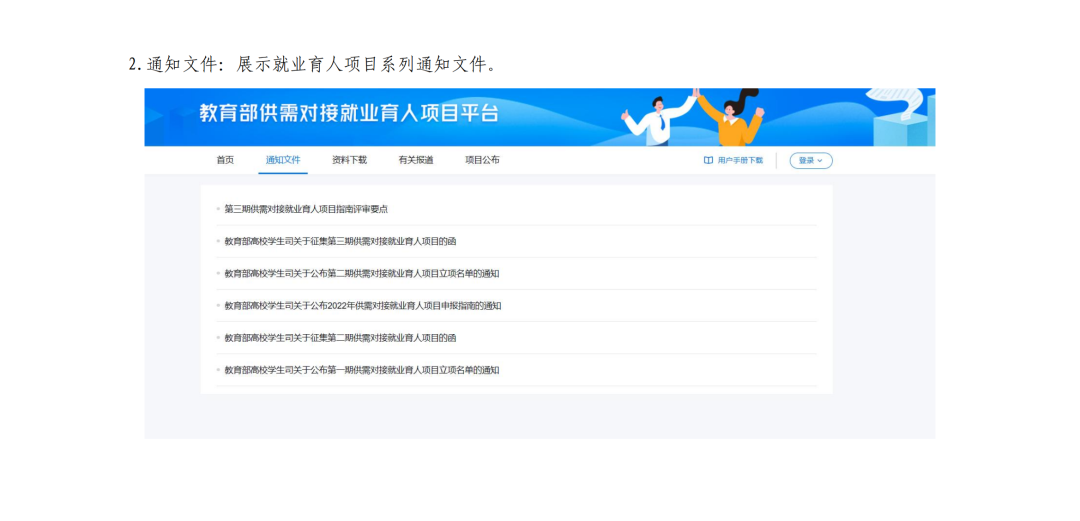Open notice 公布第一期供需对接就业育人项目立项名单的通知
Image resolution: width=1080 pixels, height=521 pixels.
(362, 370)
